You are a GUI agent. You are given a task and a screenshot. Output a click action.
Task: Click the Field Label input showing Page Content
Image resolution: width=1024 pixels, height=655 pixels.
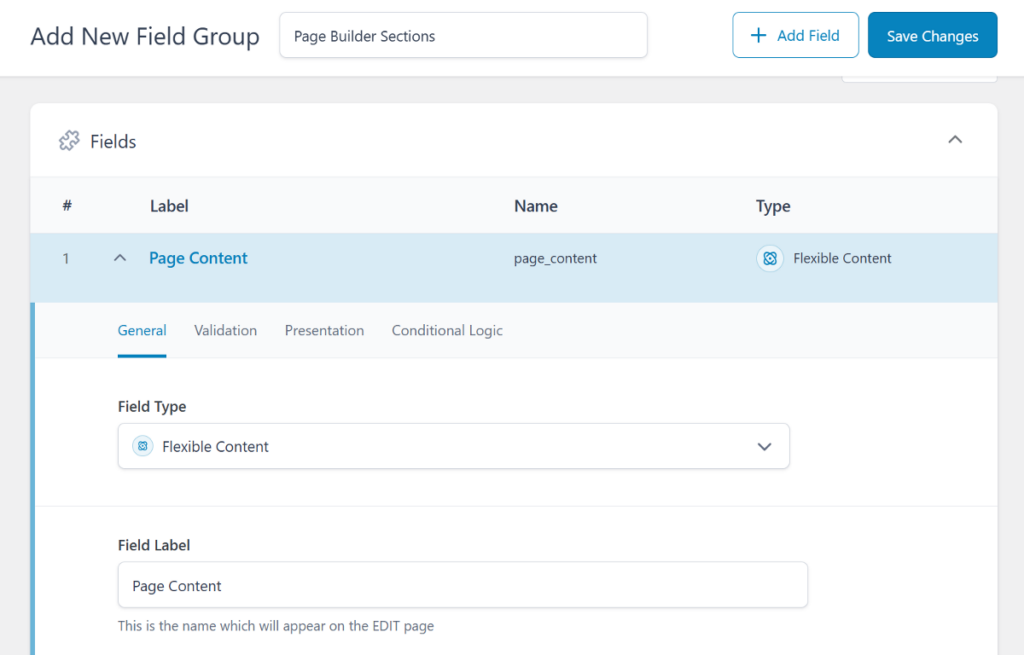(463, 584)
